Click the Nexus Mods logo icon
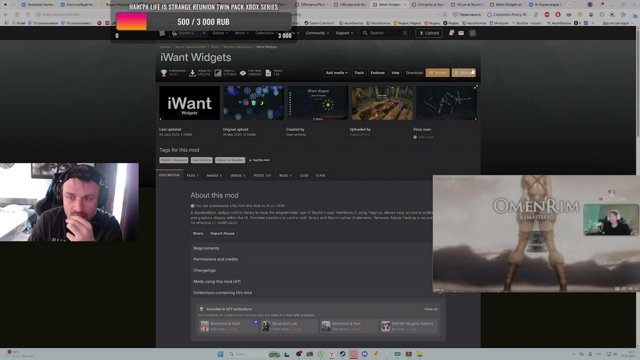This screenshot has height=360, width=640. 162,33
